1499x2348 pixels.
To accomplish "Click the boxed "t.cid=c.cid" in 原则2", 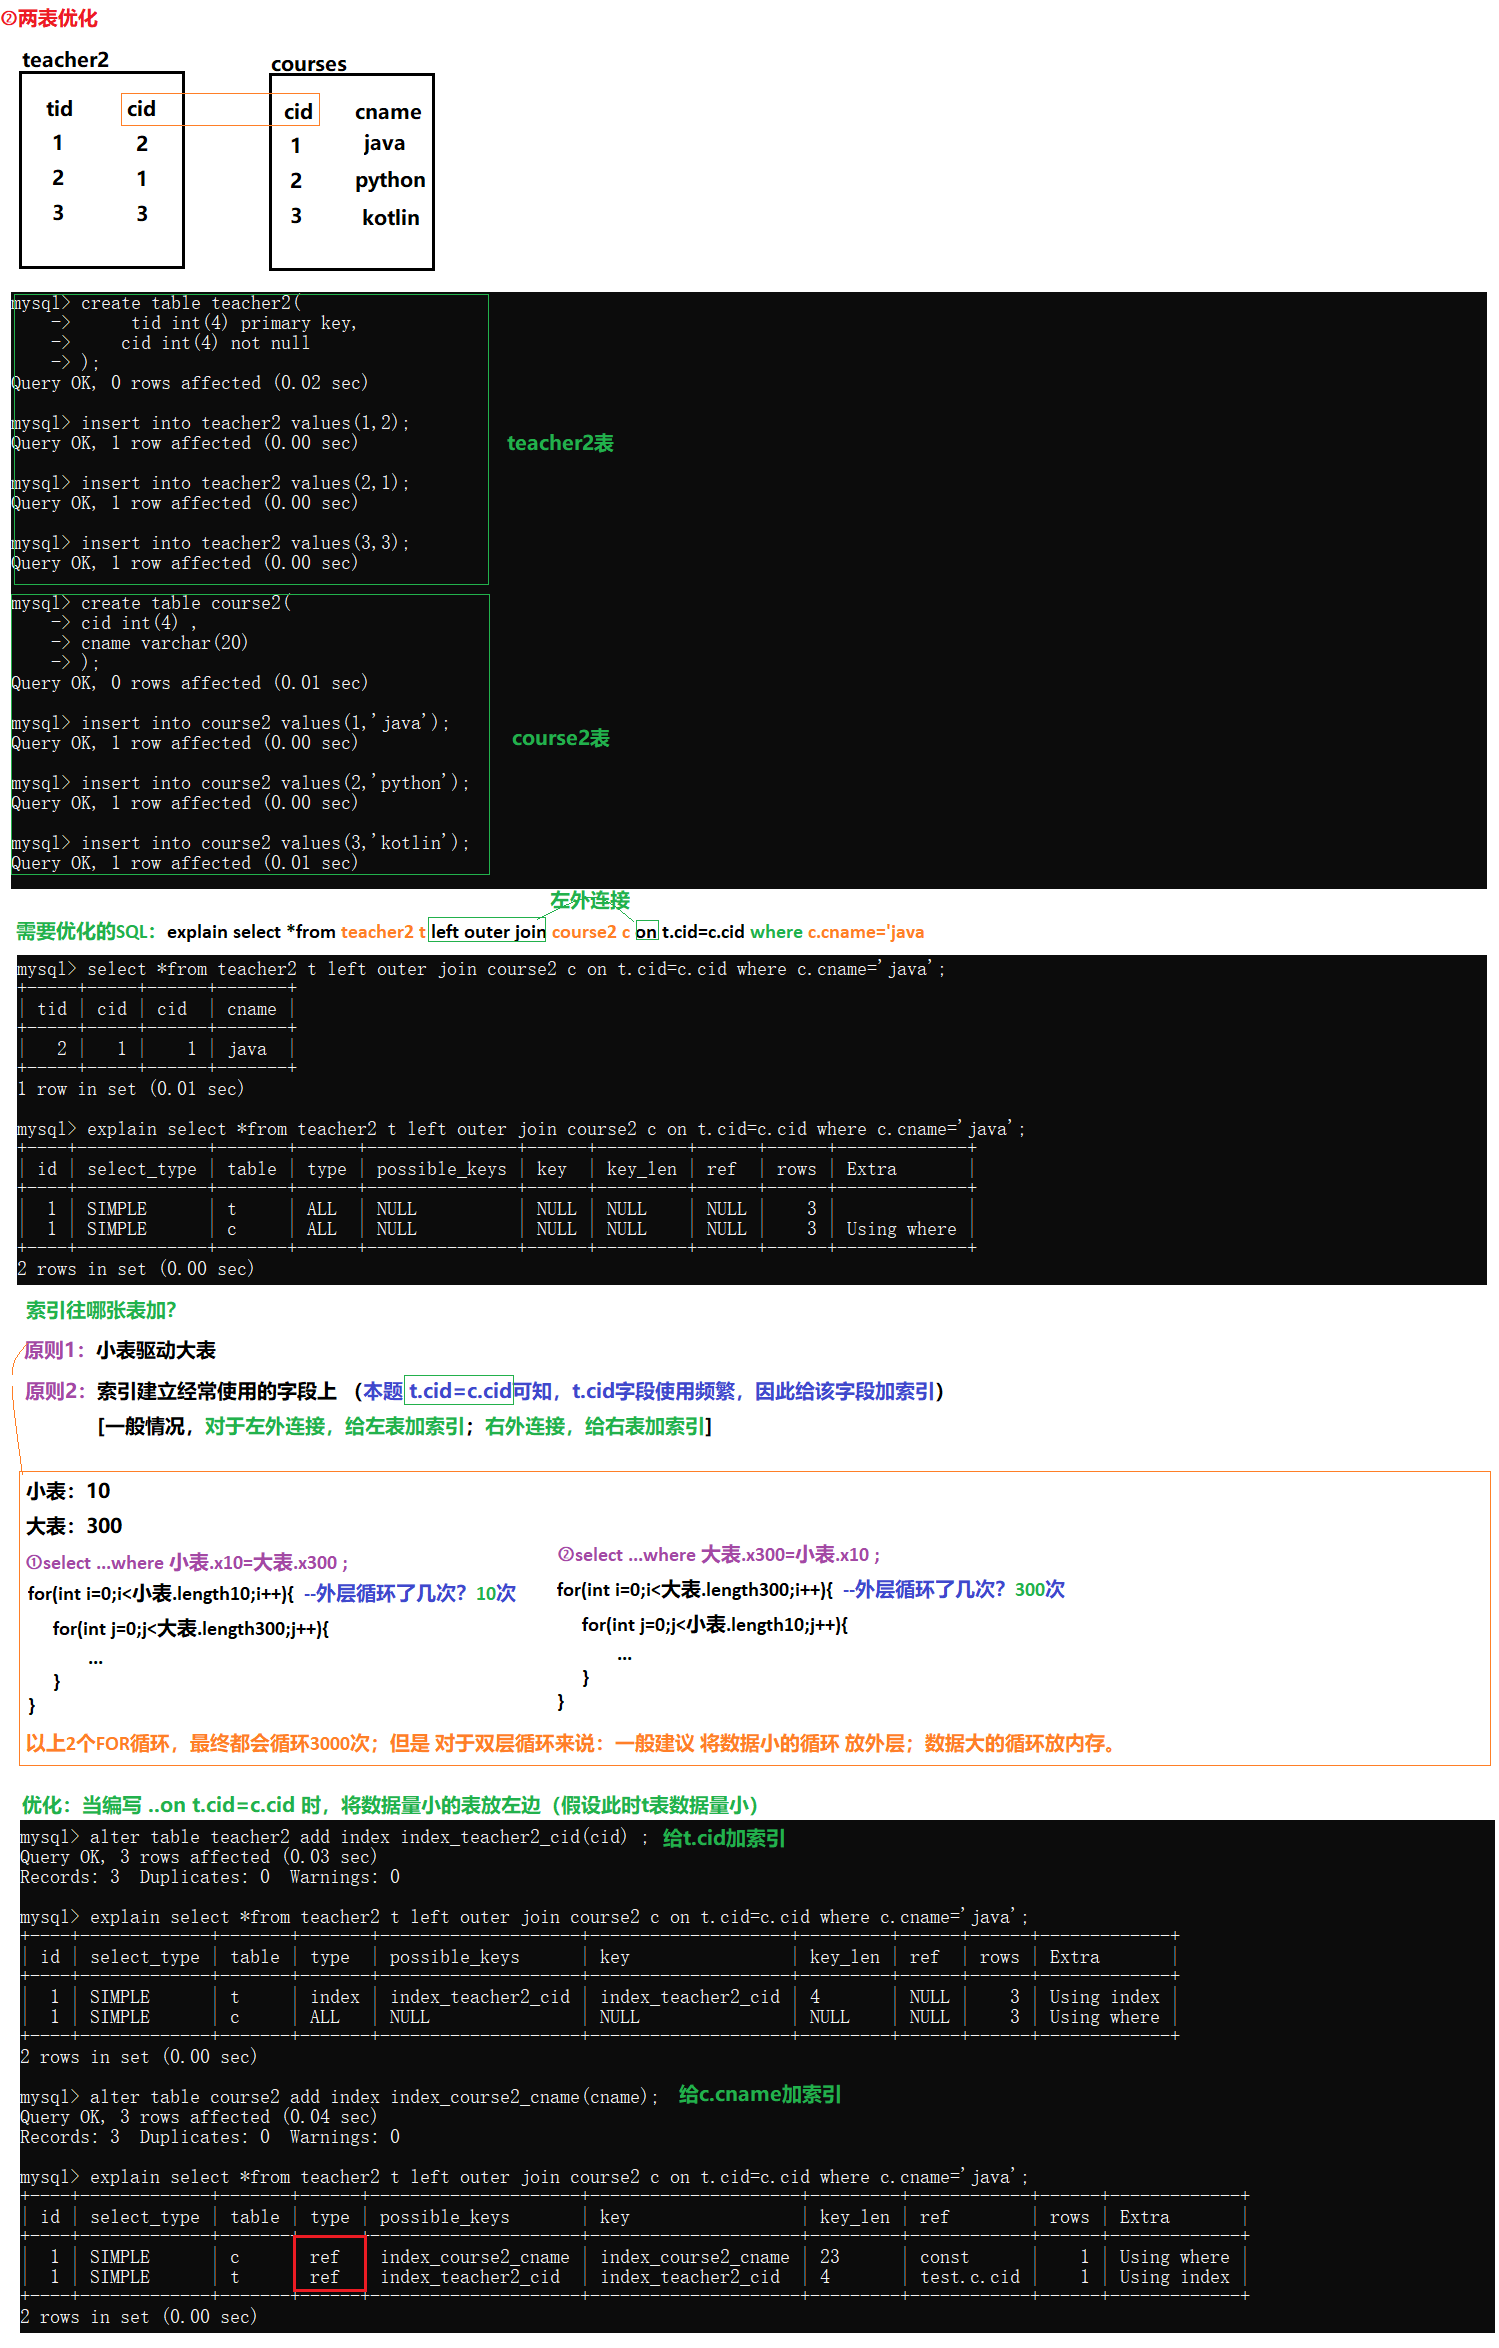I will 460,1391.
